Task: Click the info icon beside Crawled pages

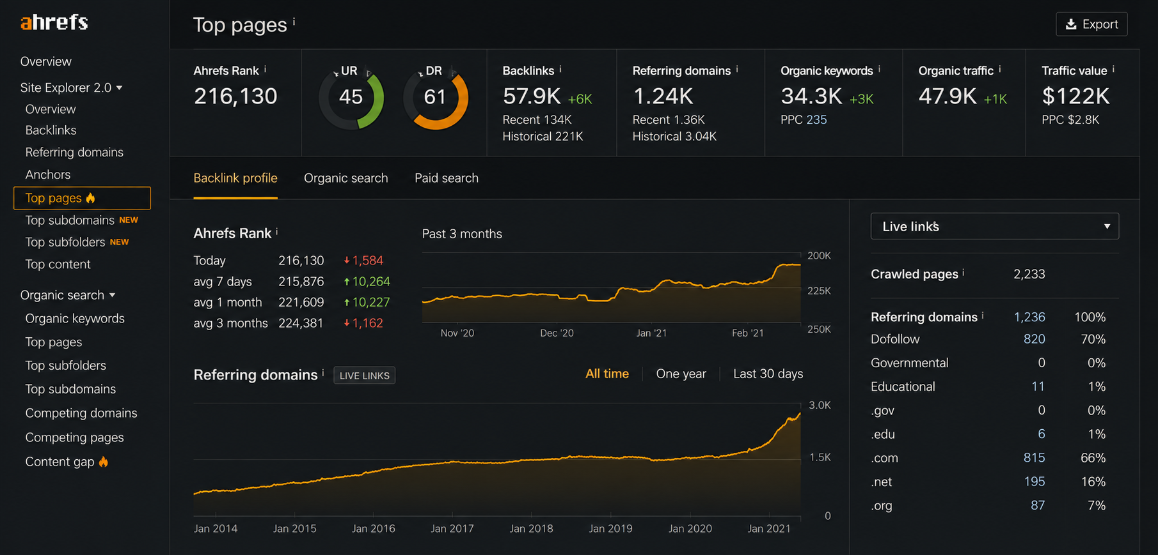Action: (x=964, y=272)
